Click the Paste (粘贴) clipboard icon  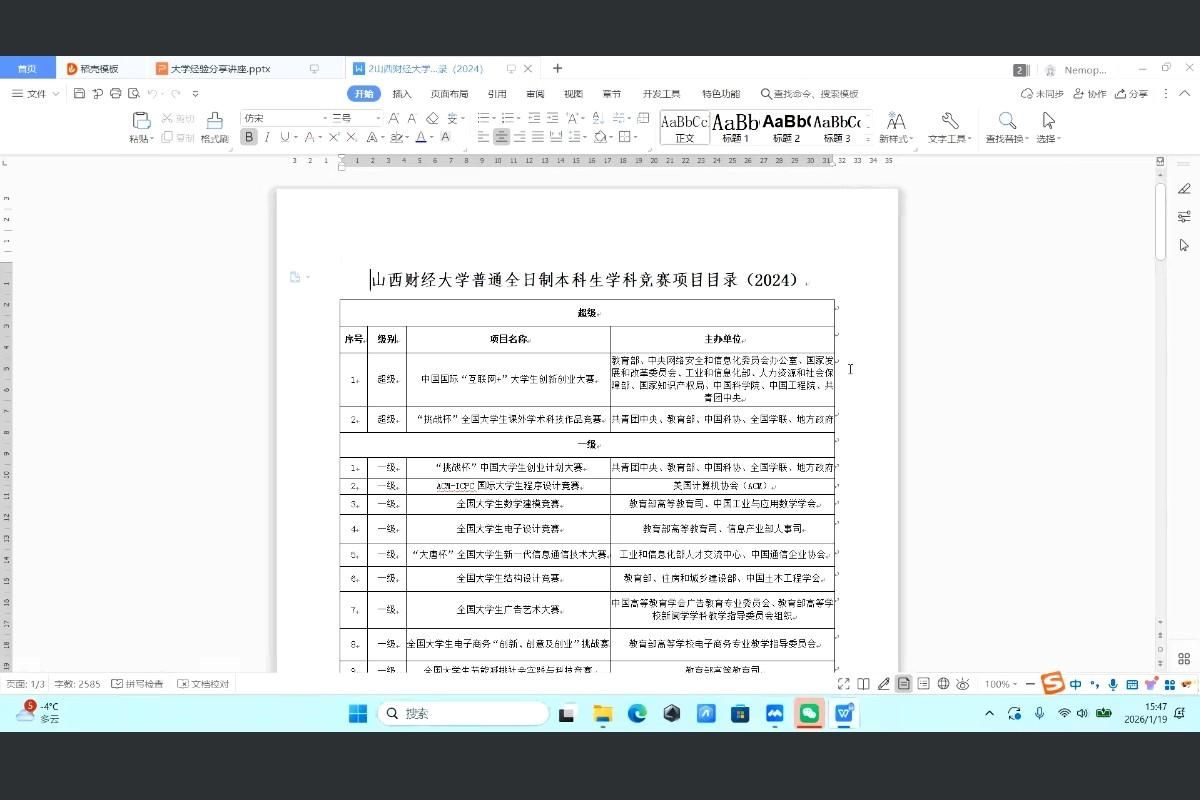140,121
